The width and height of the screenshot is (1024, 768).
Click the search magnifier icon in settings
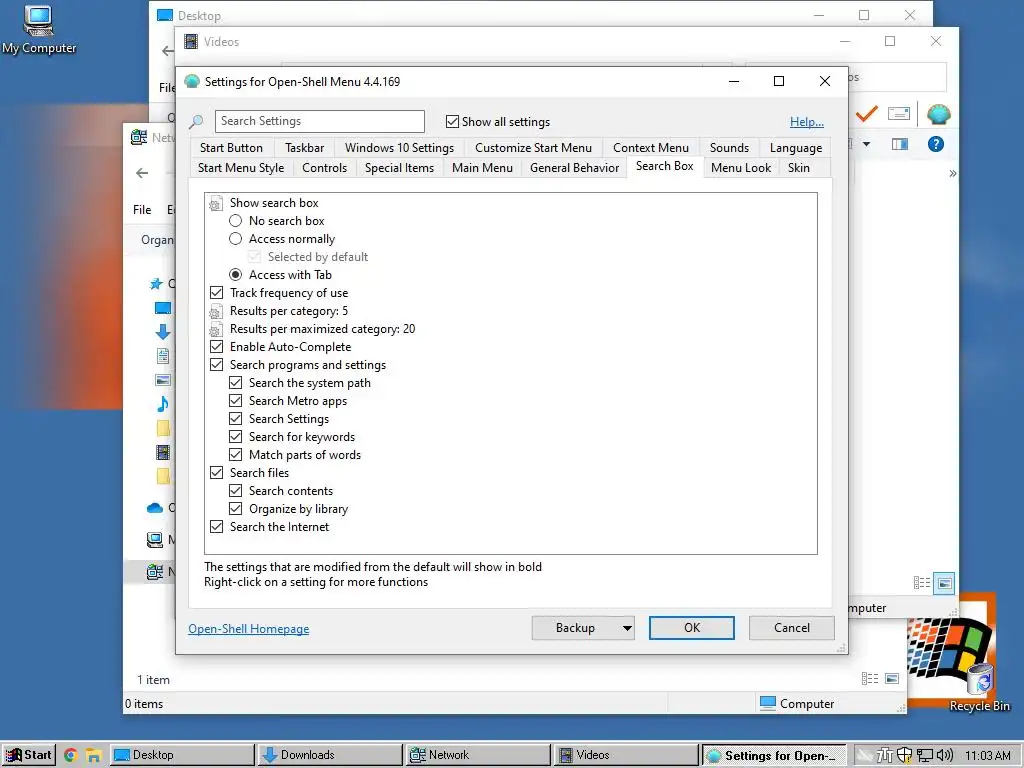[196, 121]
